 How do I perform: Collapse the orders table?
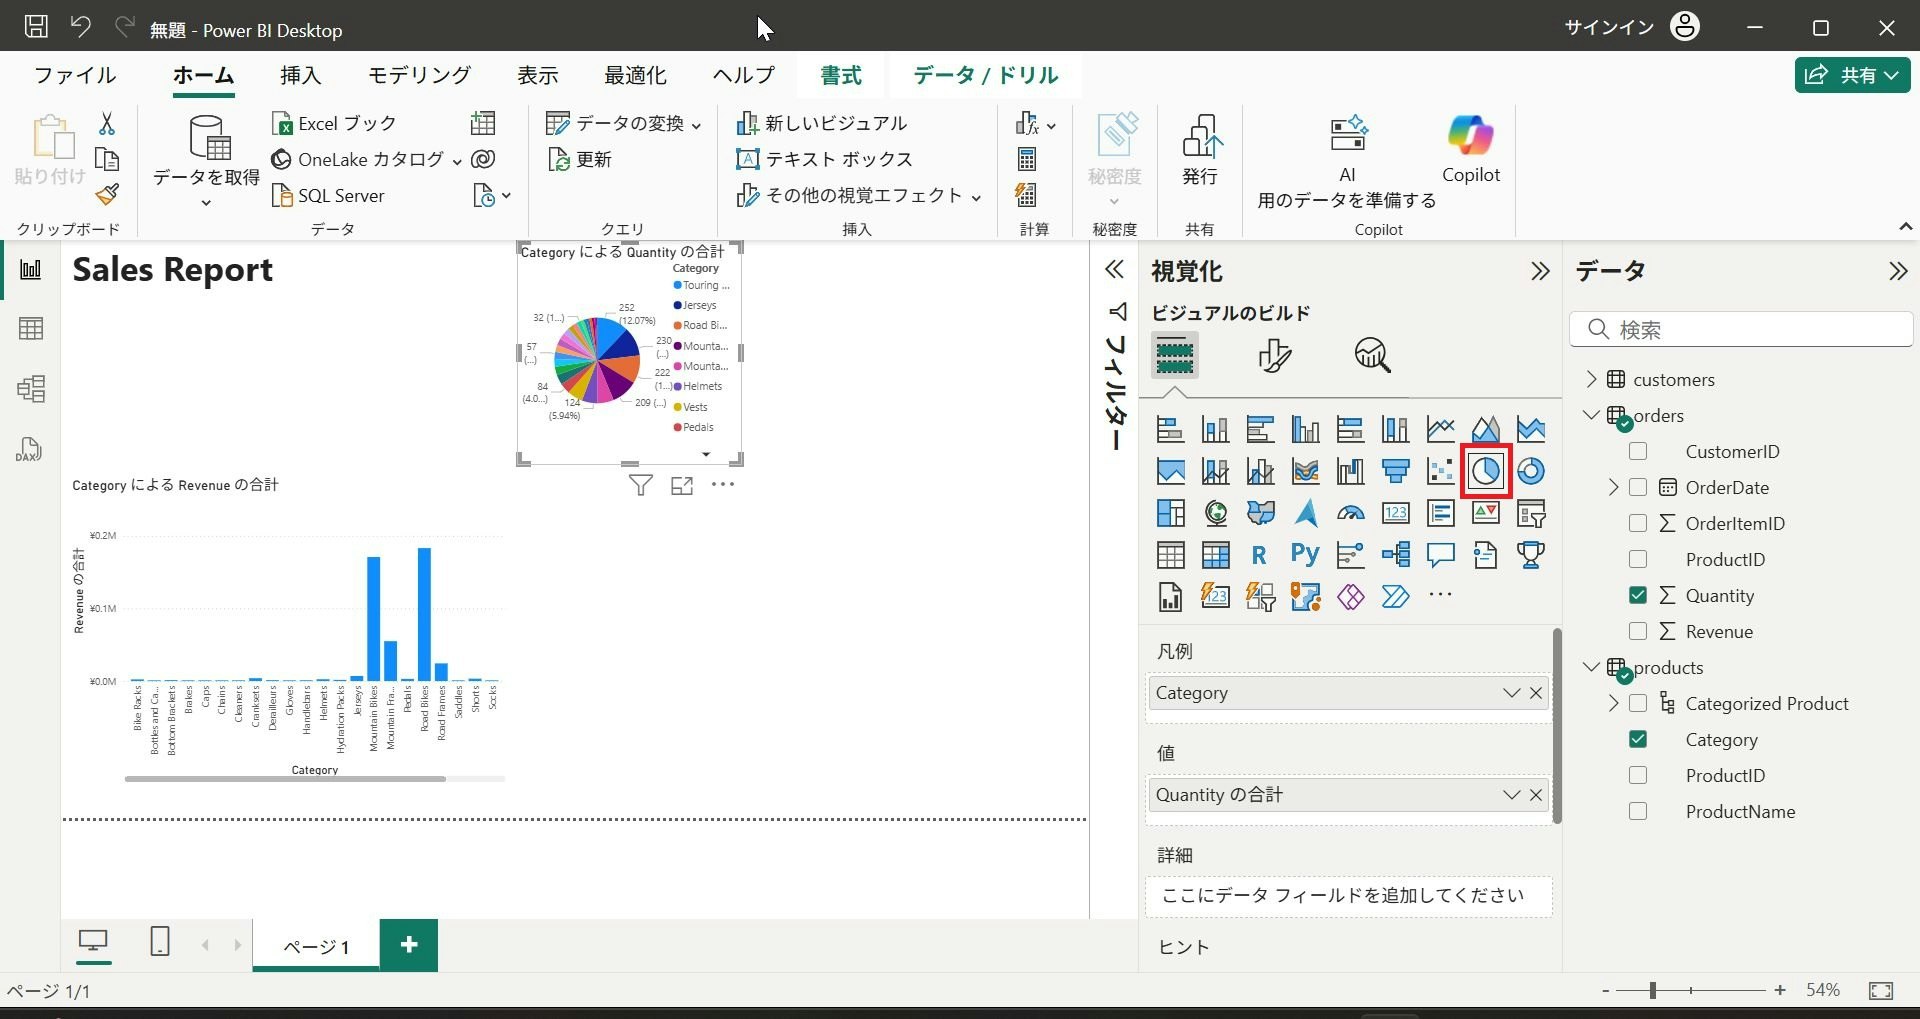coord(1592,415)
